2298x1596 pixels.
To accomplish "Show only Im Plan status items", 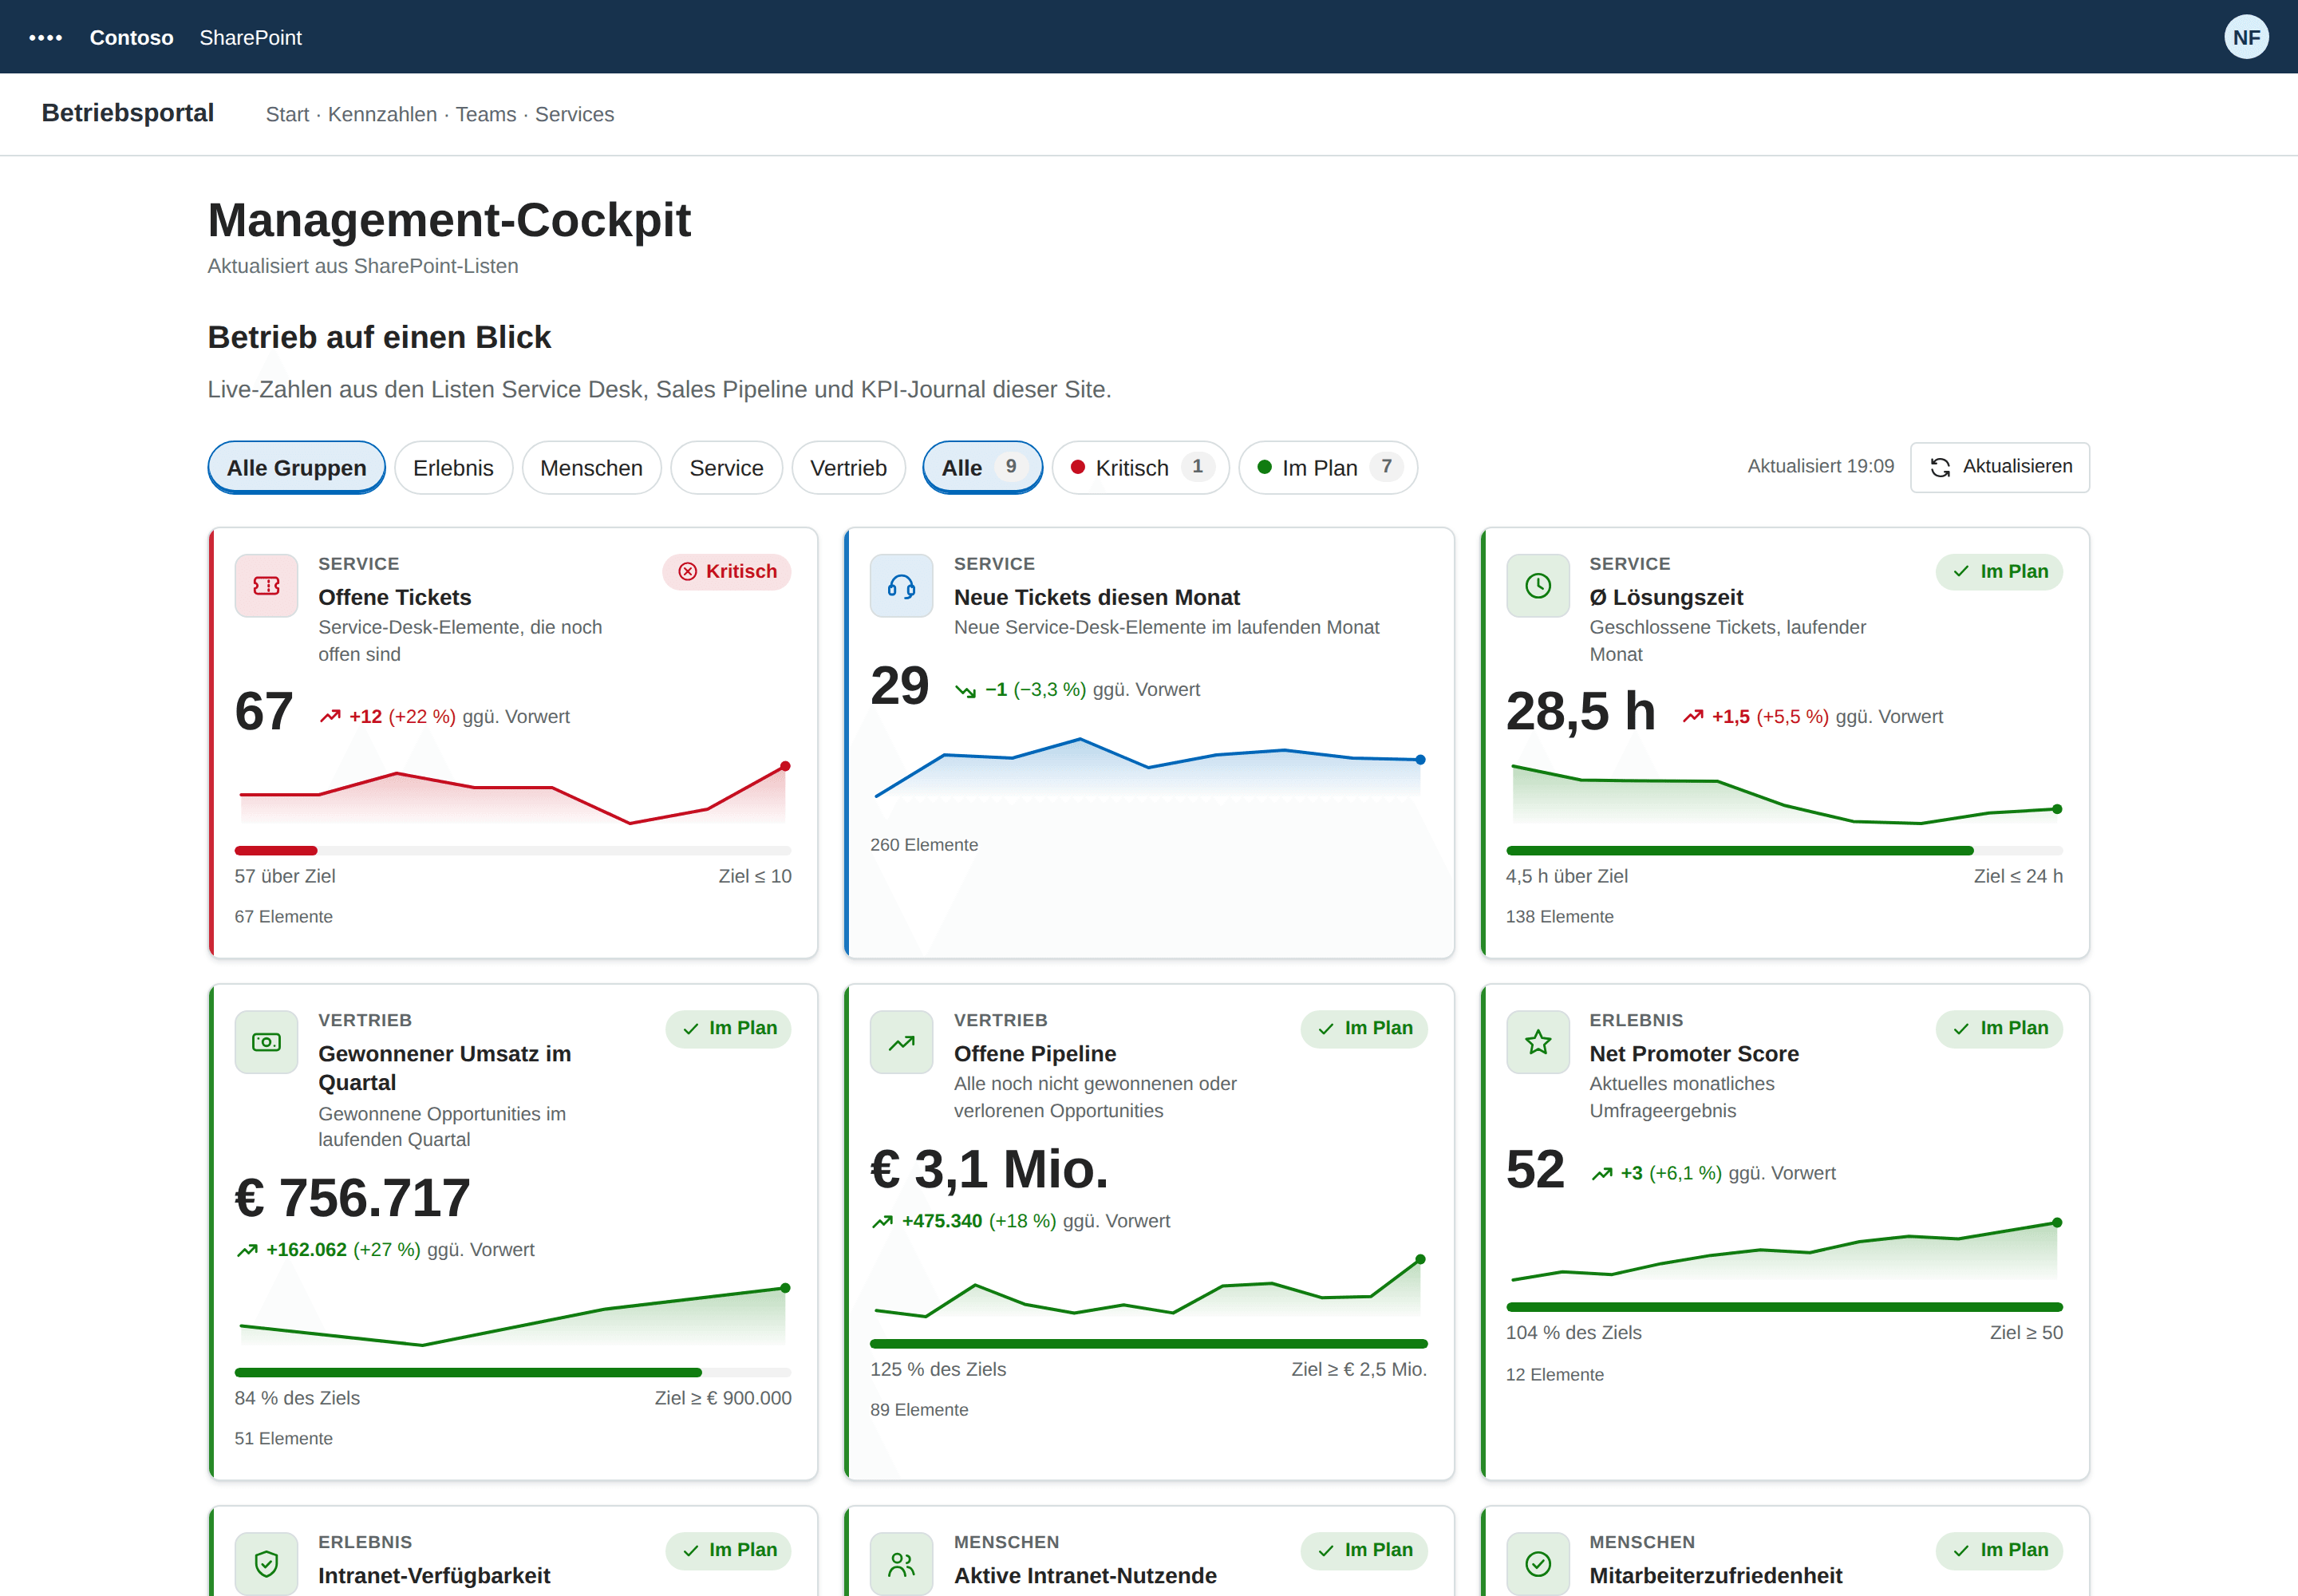I will pyautogui.click(x=1328, y=467).
